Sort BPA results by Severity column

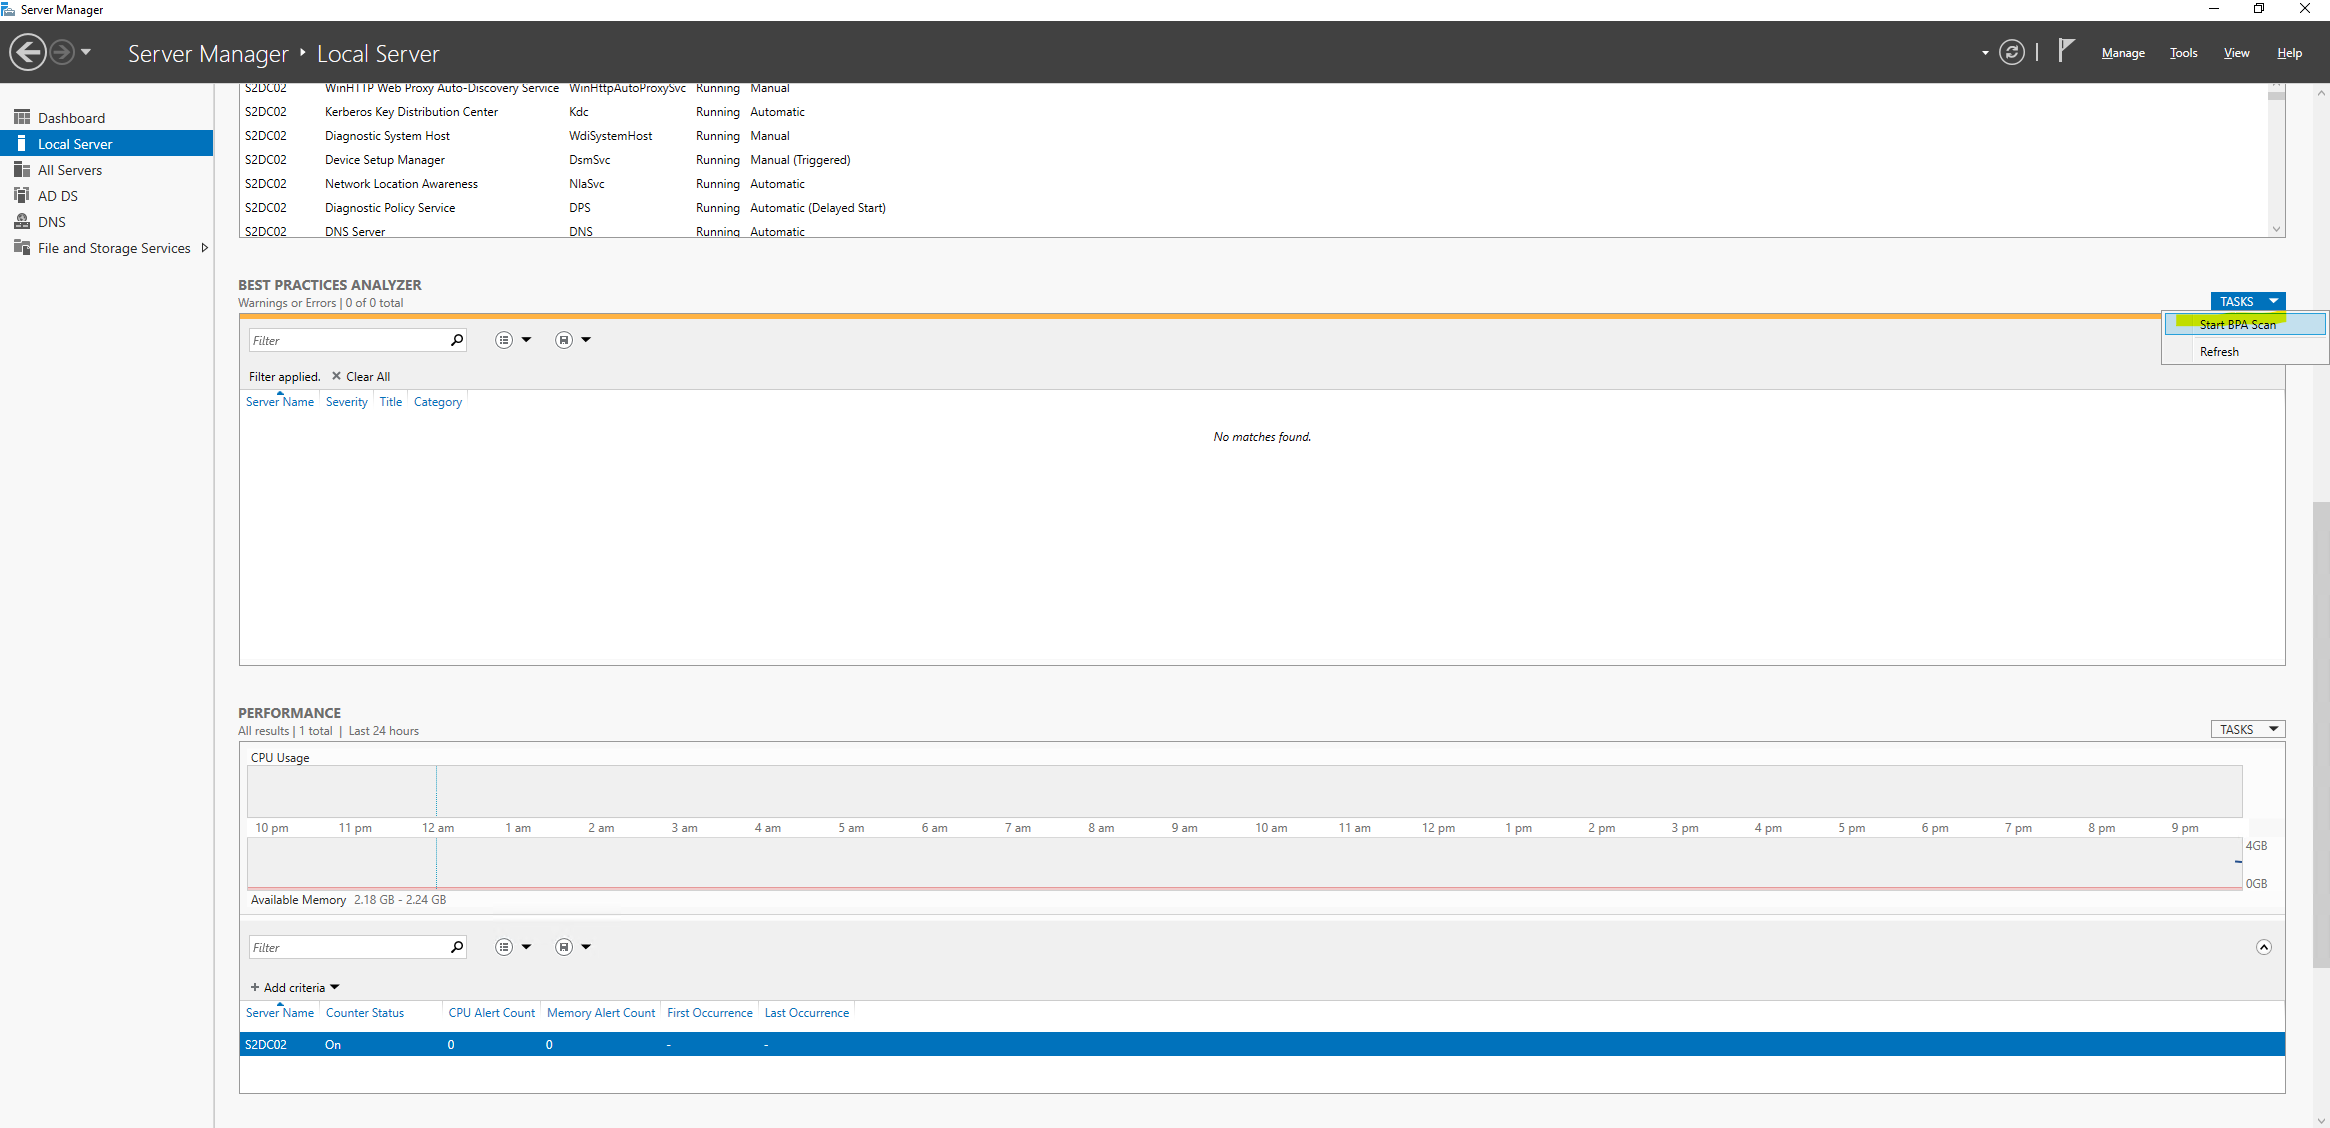point(346,402)
